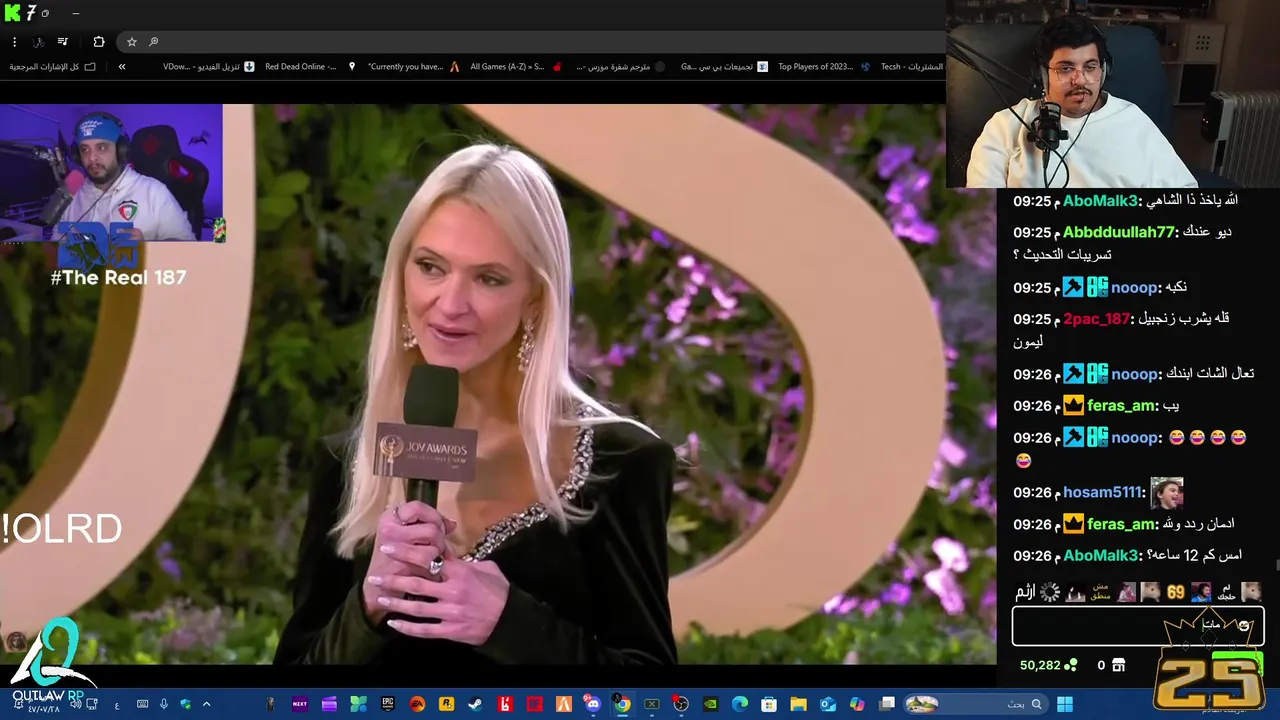Open Microsoft Edge from the taskbar
1280x720 pixels.
(x=740, y=704)
